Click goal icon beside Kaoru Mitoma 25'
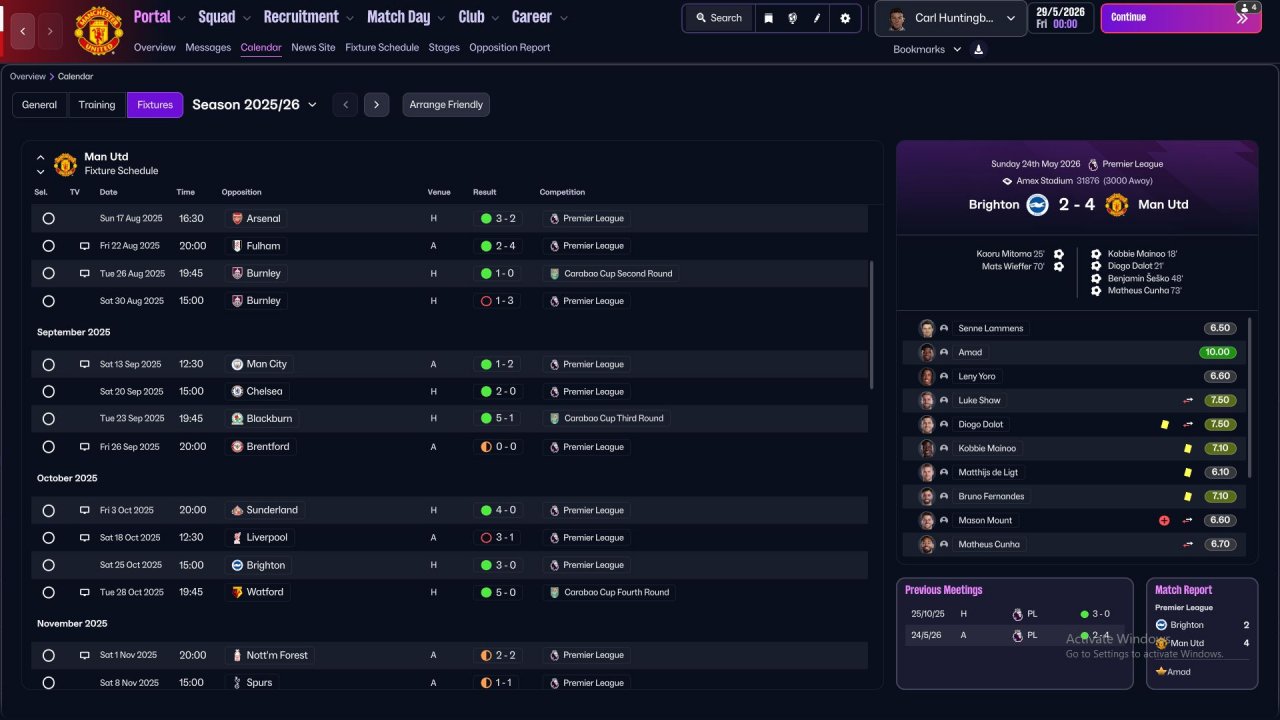This screenshot has width=1280, height=720. (x=1059, y=254)
